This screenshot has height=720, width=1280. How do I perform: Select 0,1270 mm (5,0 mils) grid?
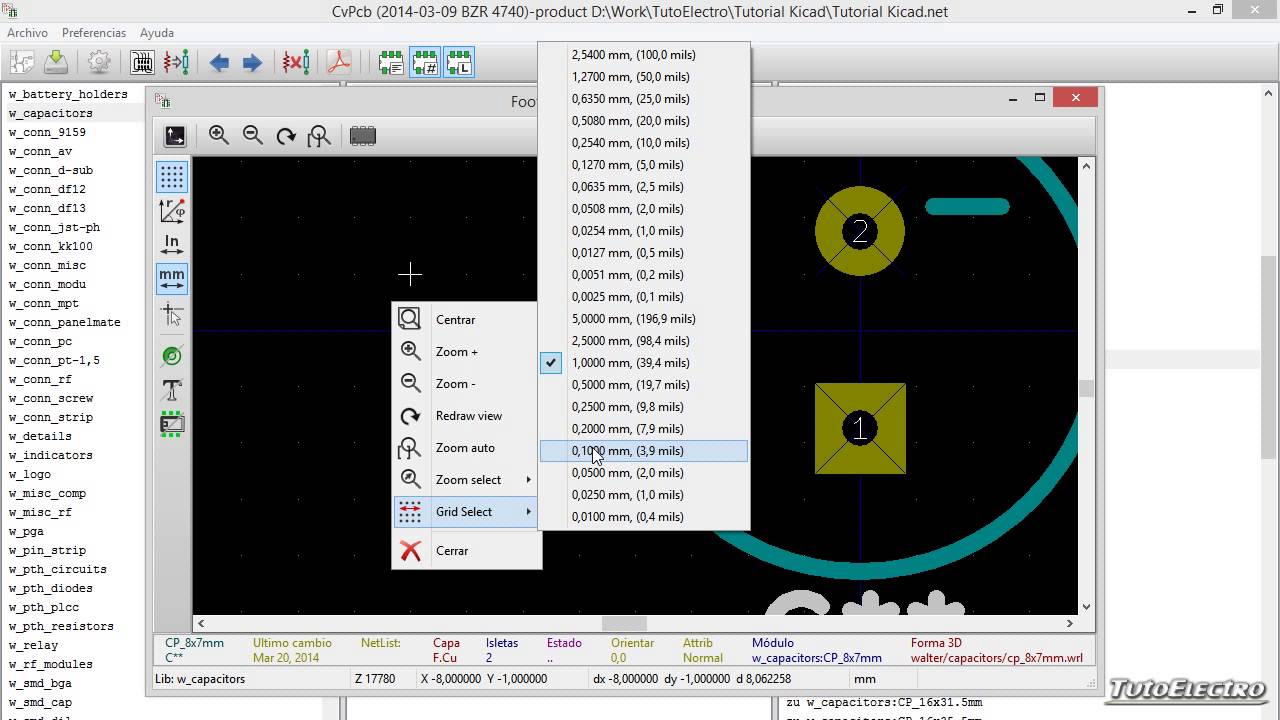pos(644,165)
